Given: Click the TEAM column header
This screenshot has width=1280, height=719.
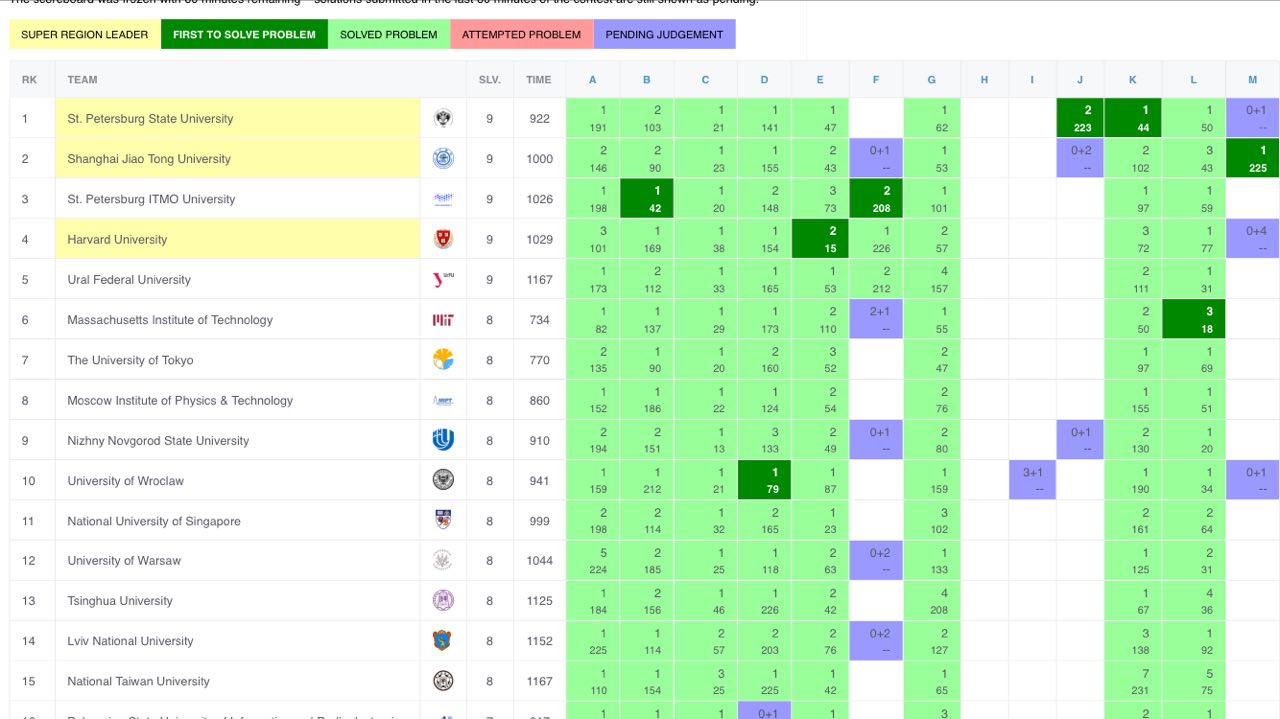Looking at the screenshot, I should point(82,80).
